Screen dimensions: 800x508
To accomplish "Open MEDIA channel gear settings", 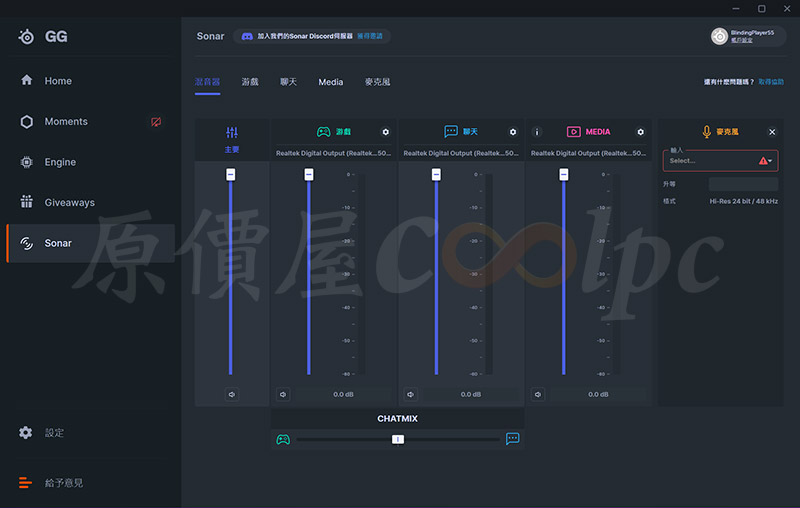I will pos(640,132).
